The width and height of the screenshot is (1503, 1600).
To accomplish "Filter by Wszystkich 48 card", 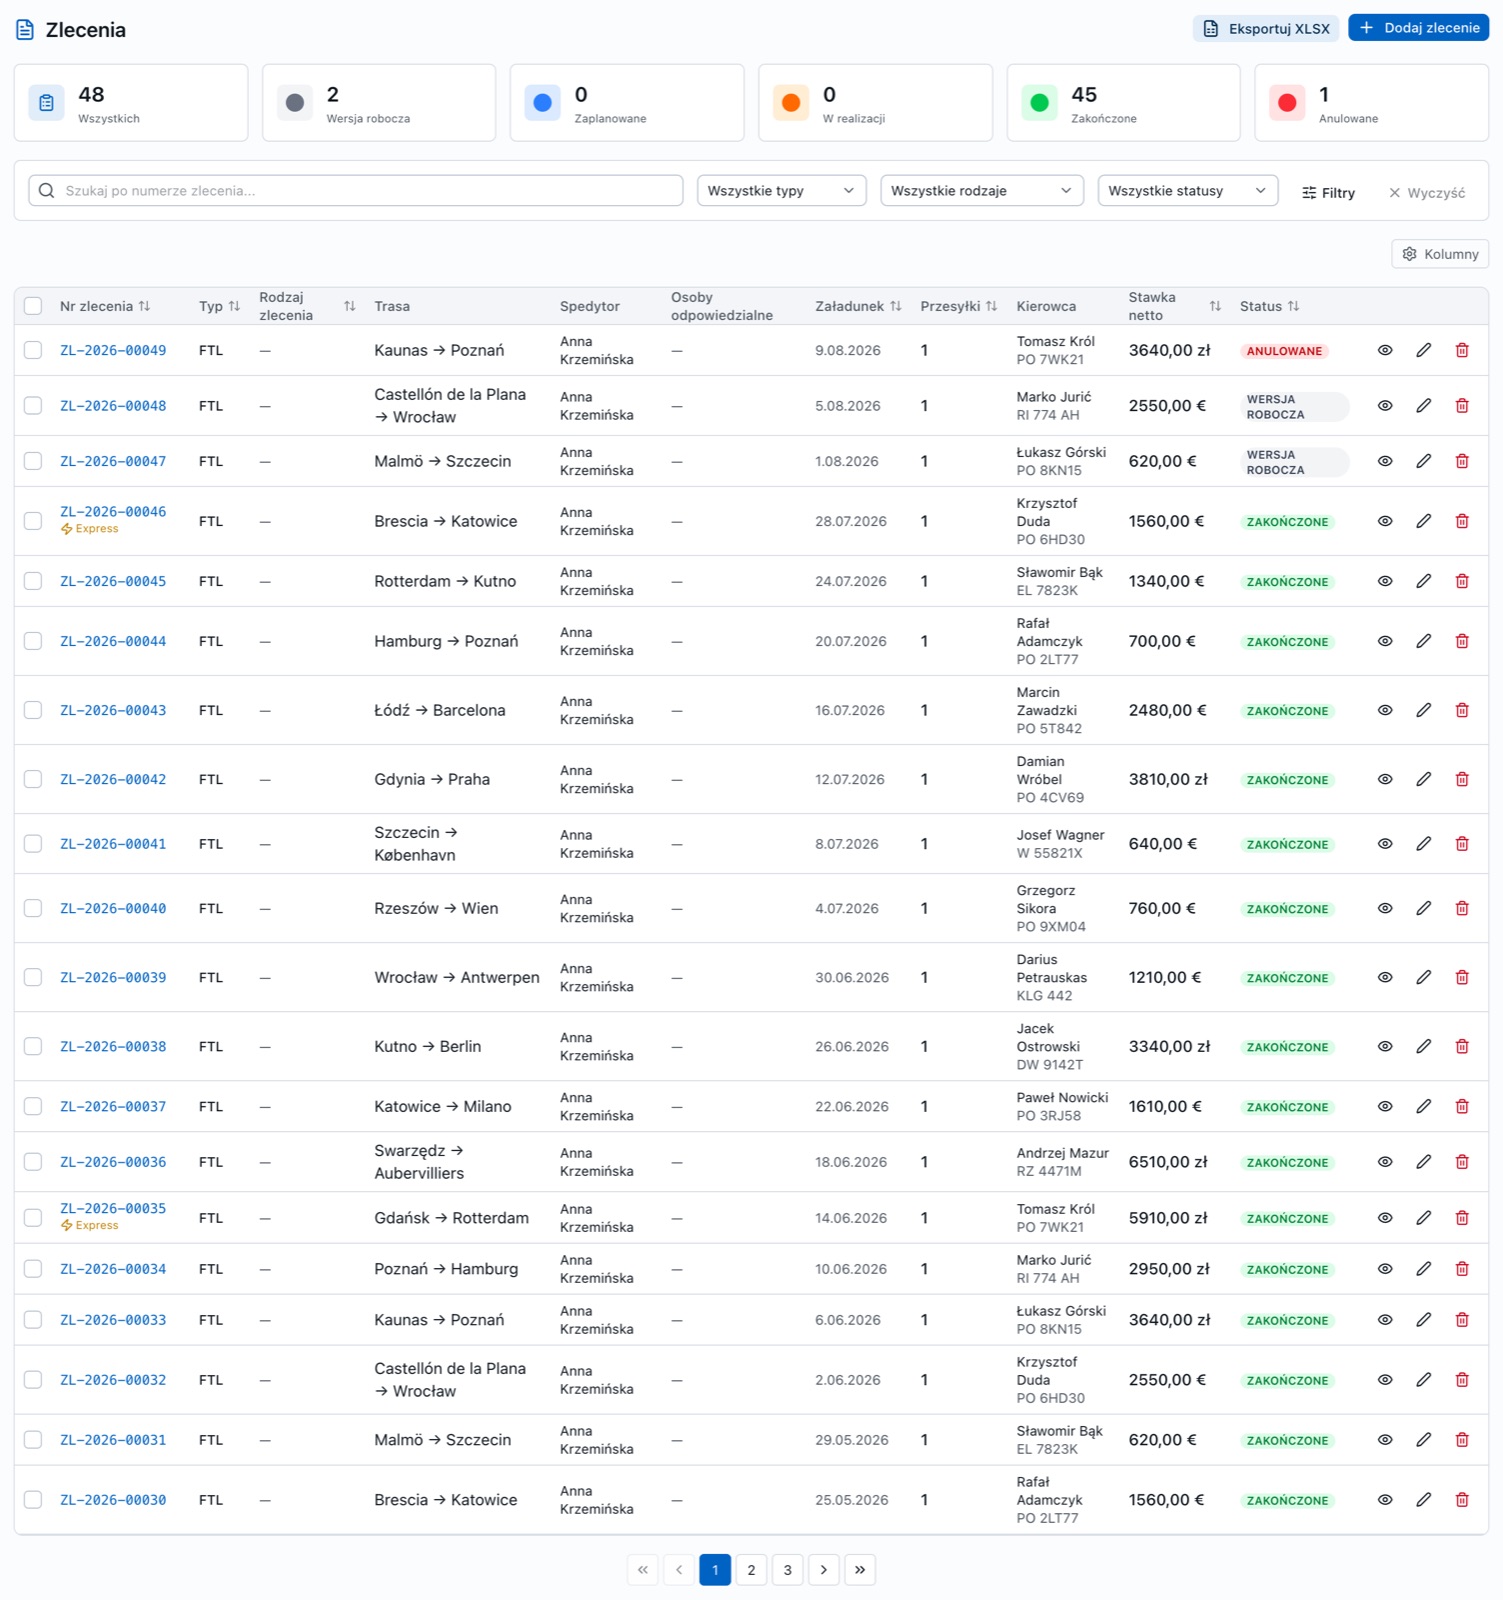I will coord(131,103).
